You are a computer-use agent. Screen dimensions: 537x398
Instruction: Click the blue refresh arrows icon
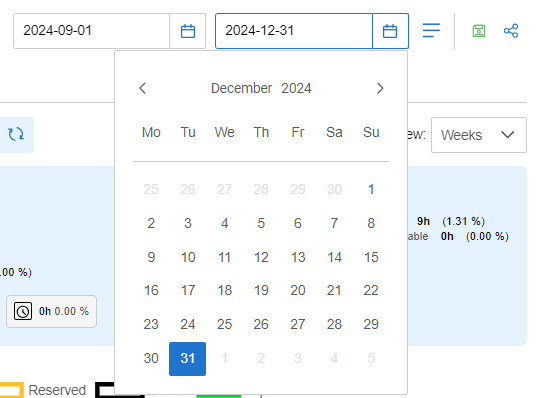pos(16,134)
